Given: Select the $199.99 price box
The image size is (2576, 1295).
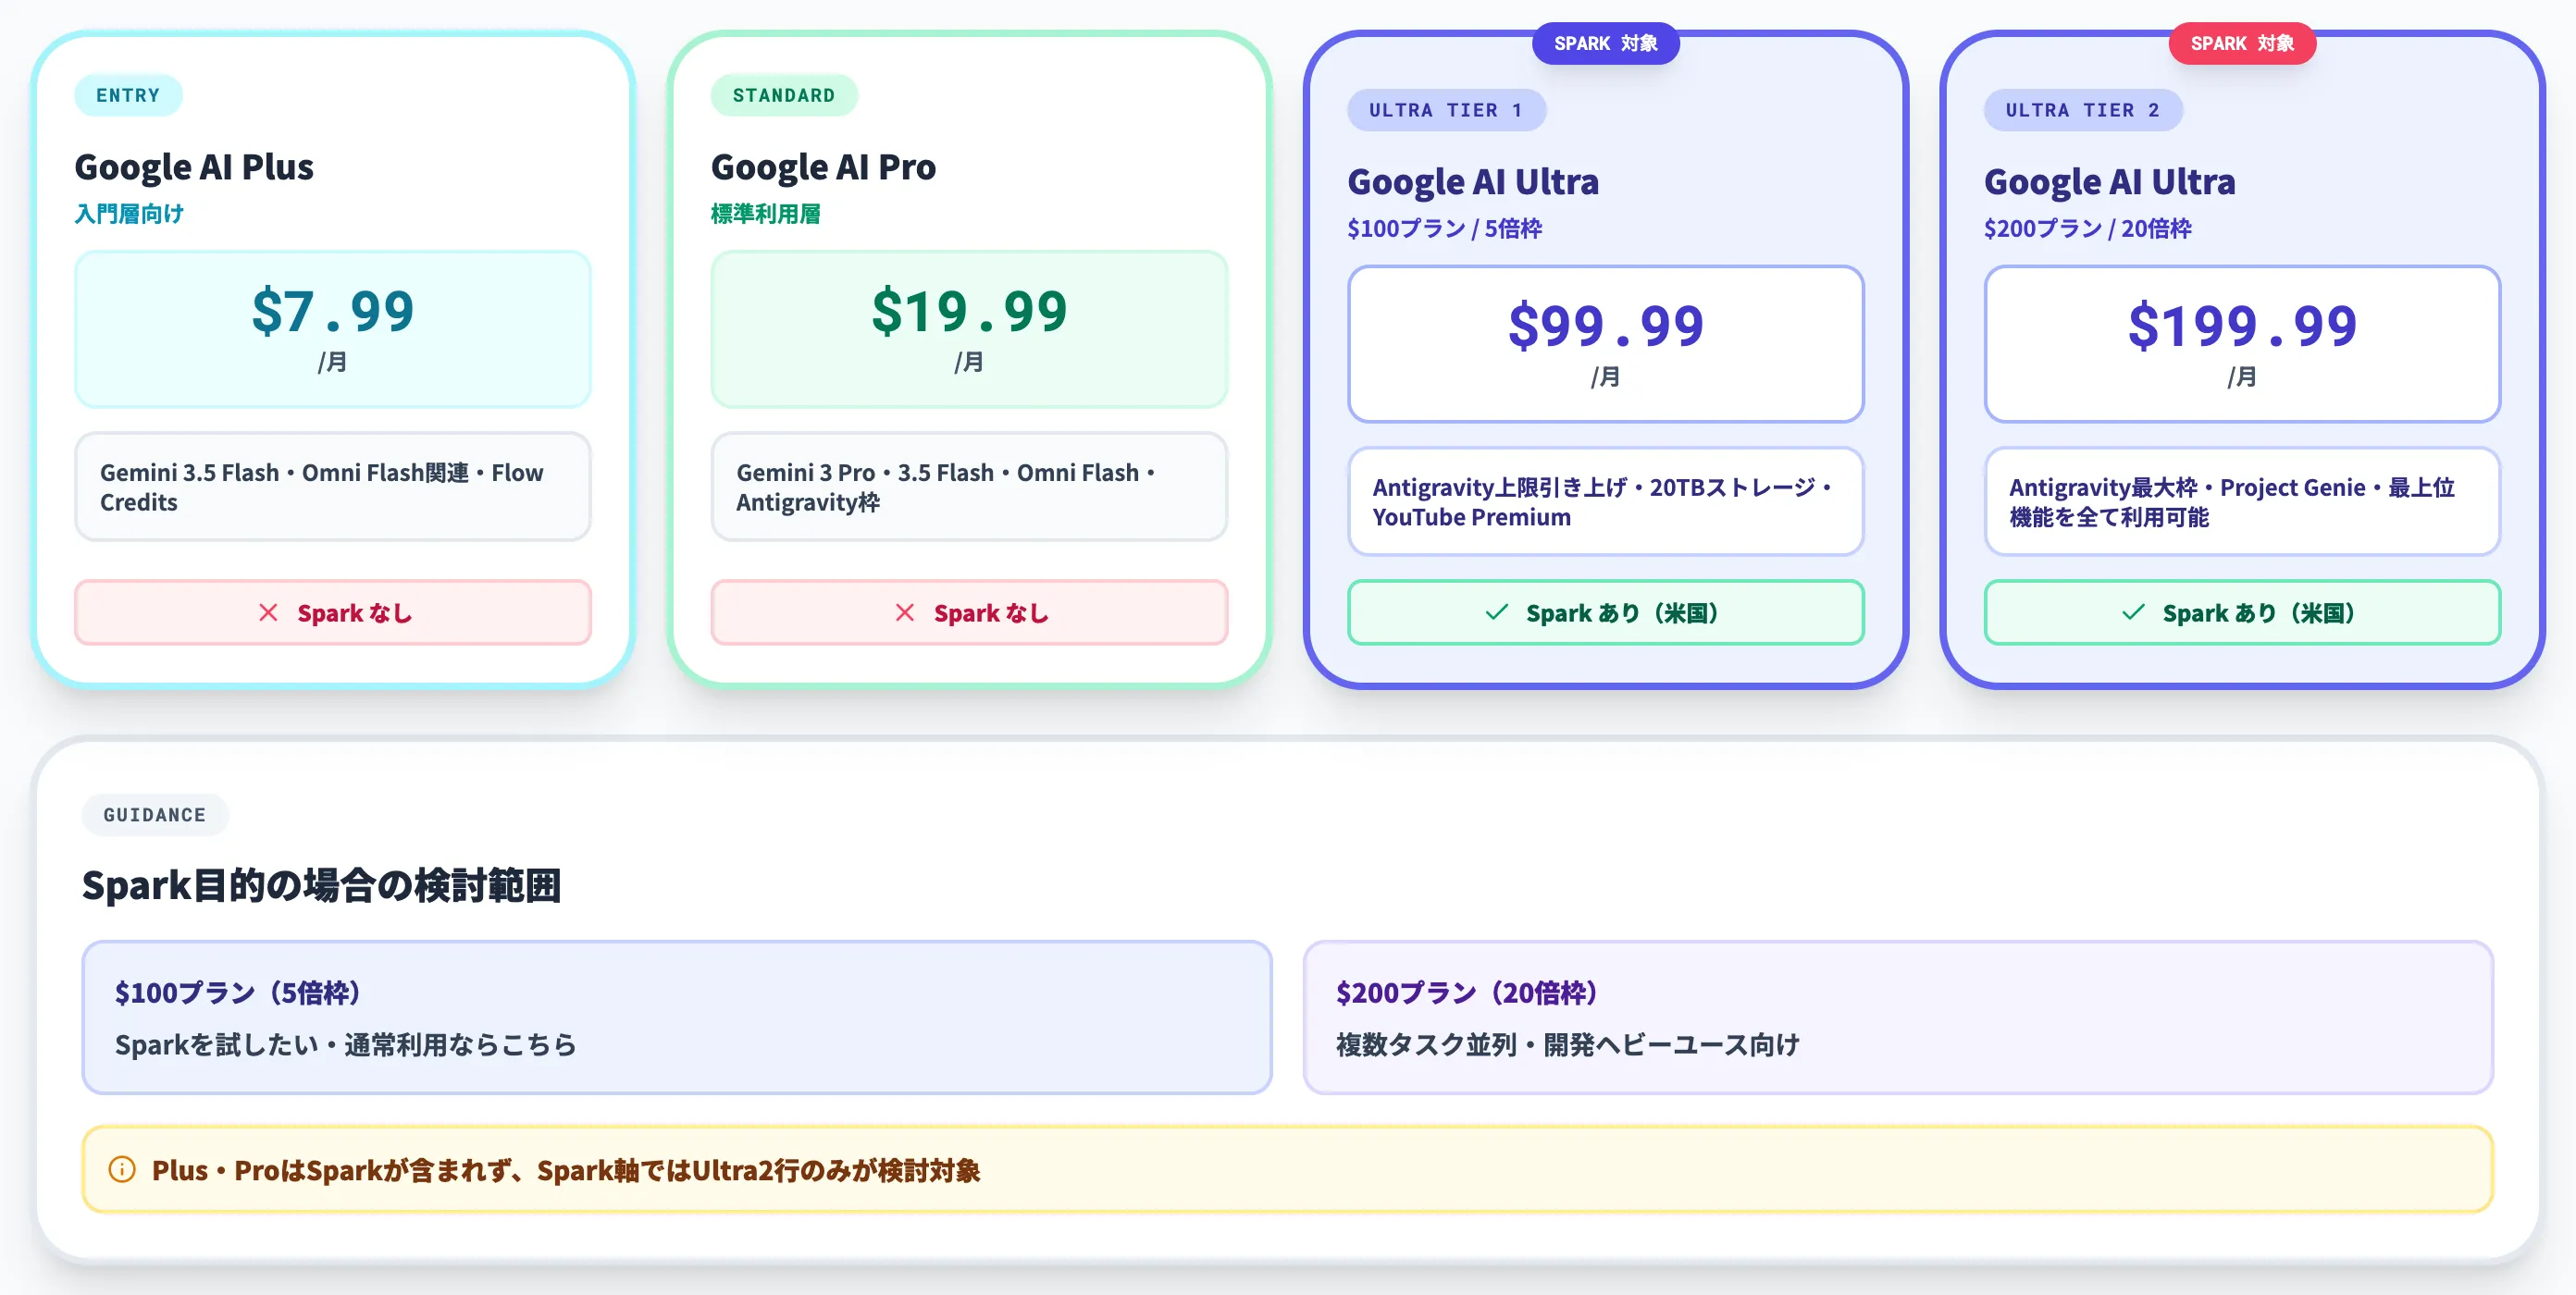Looking at the screenshot, I should tap(2242, 344).
